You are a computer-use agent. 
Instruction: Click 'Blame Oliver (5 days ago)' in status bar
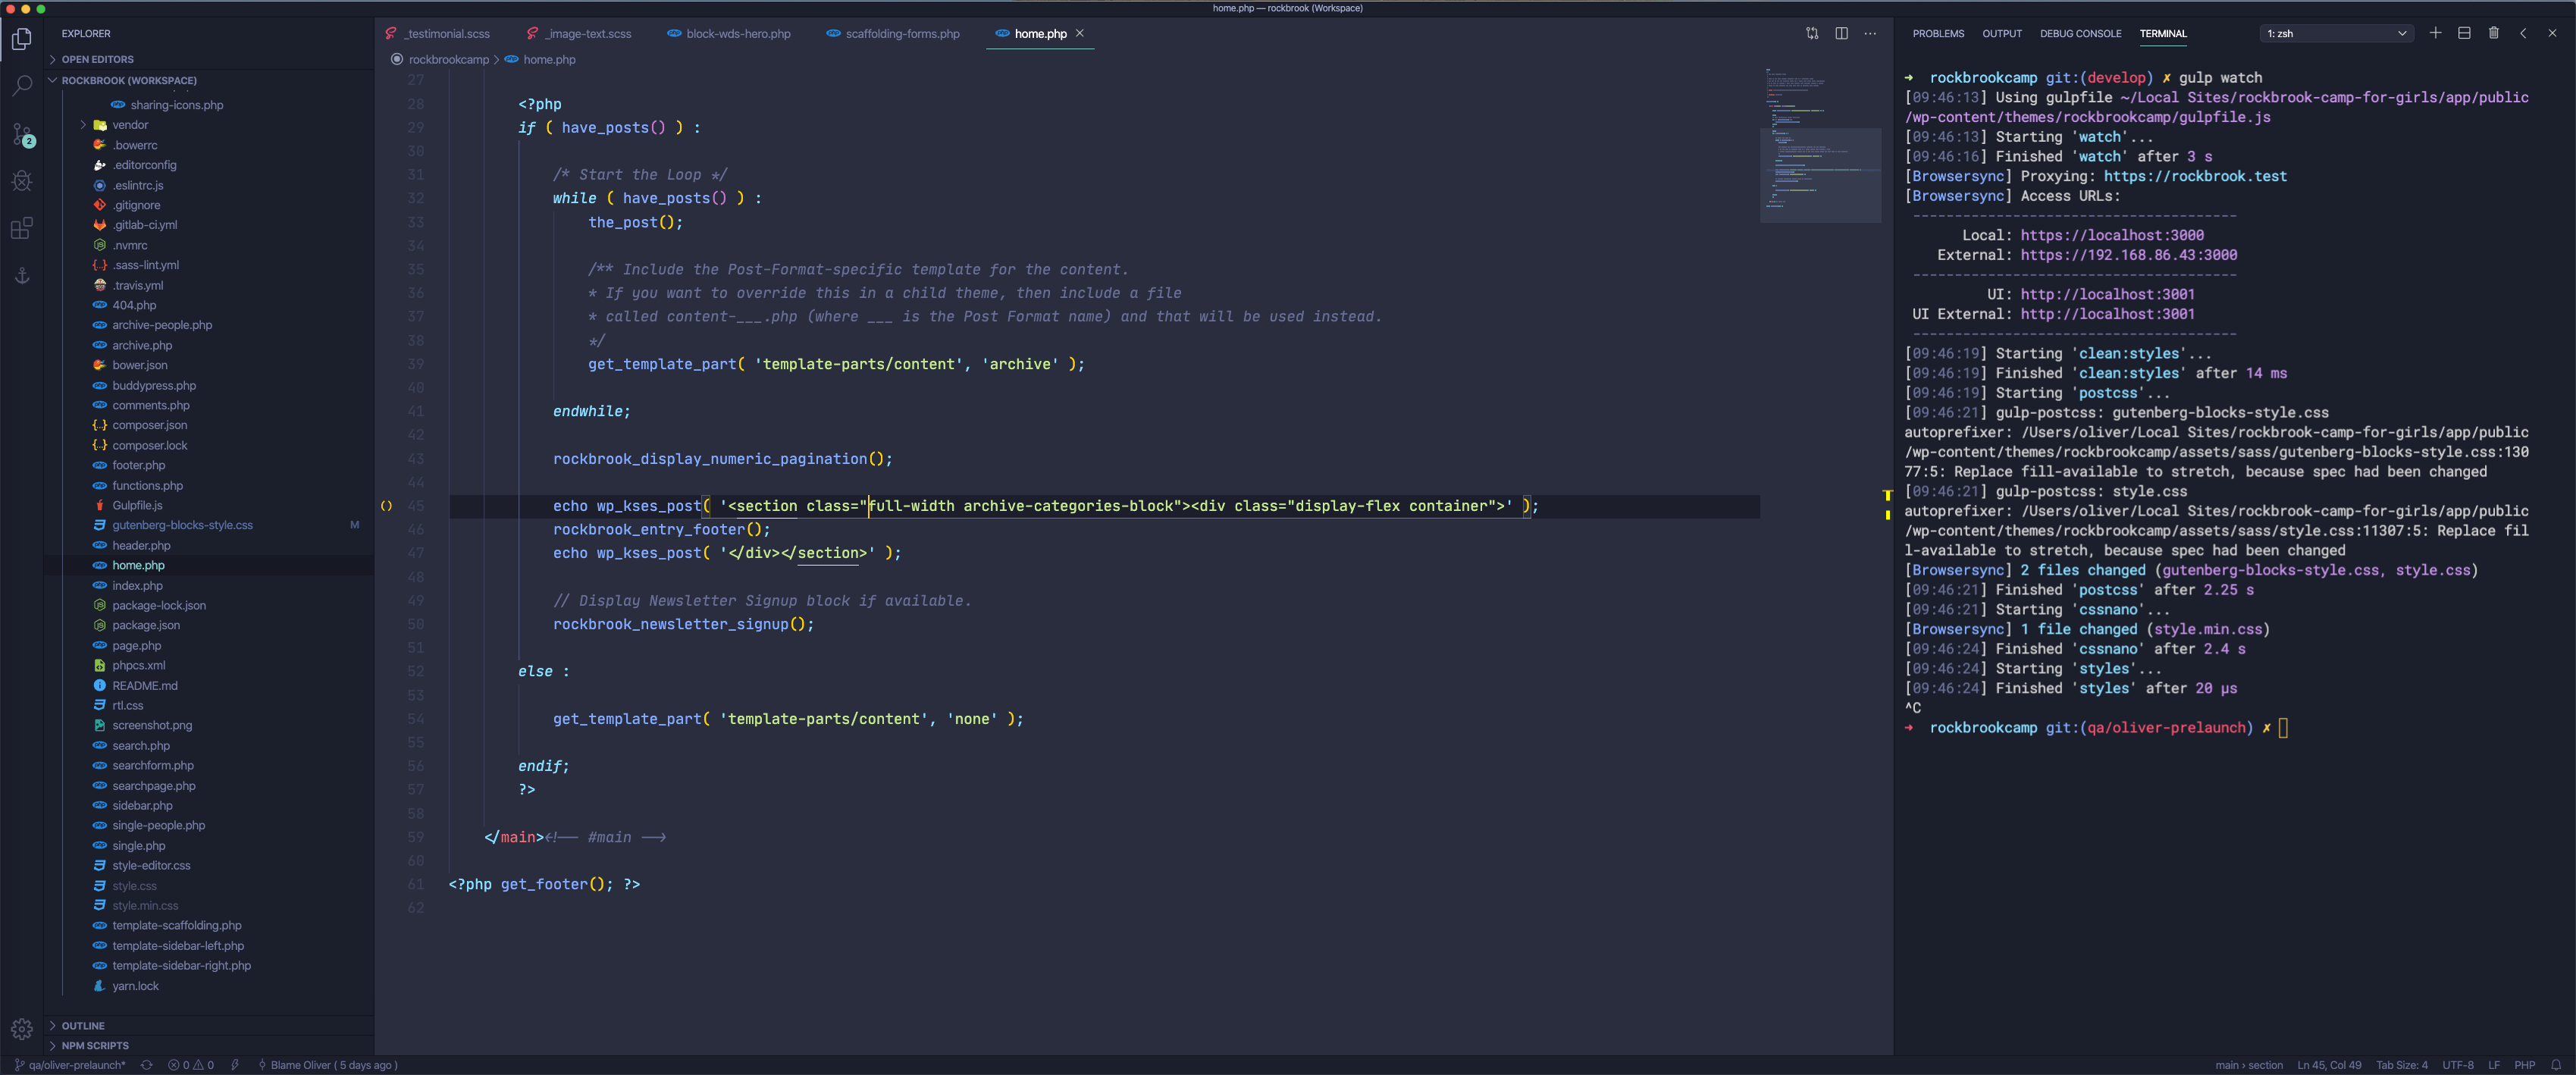330,1065
